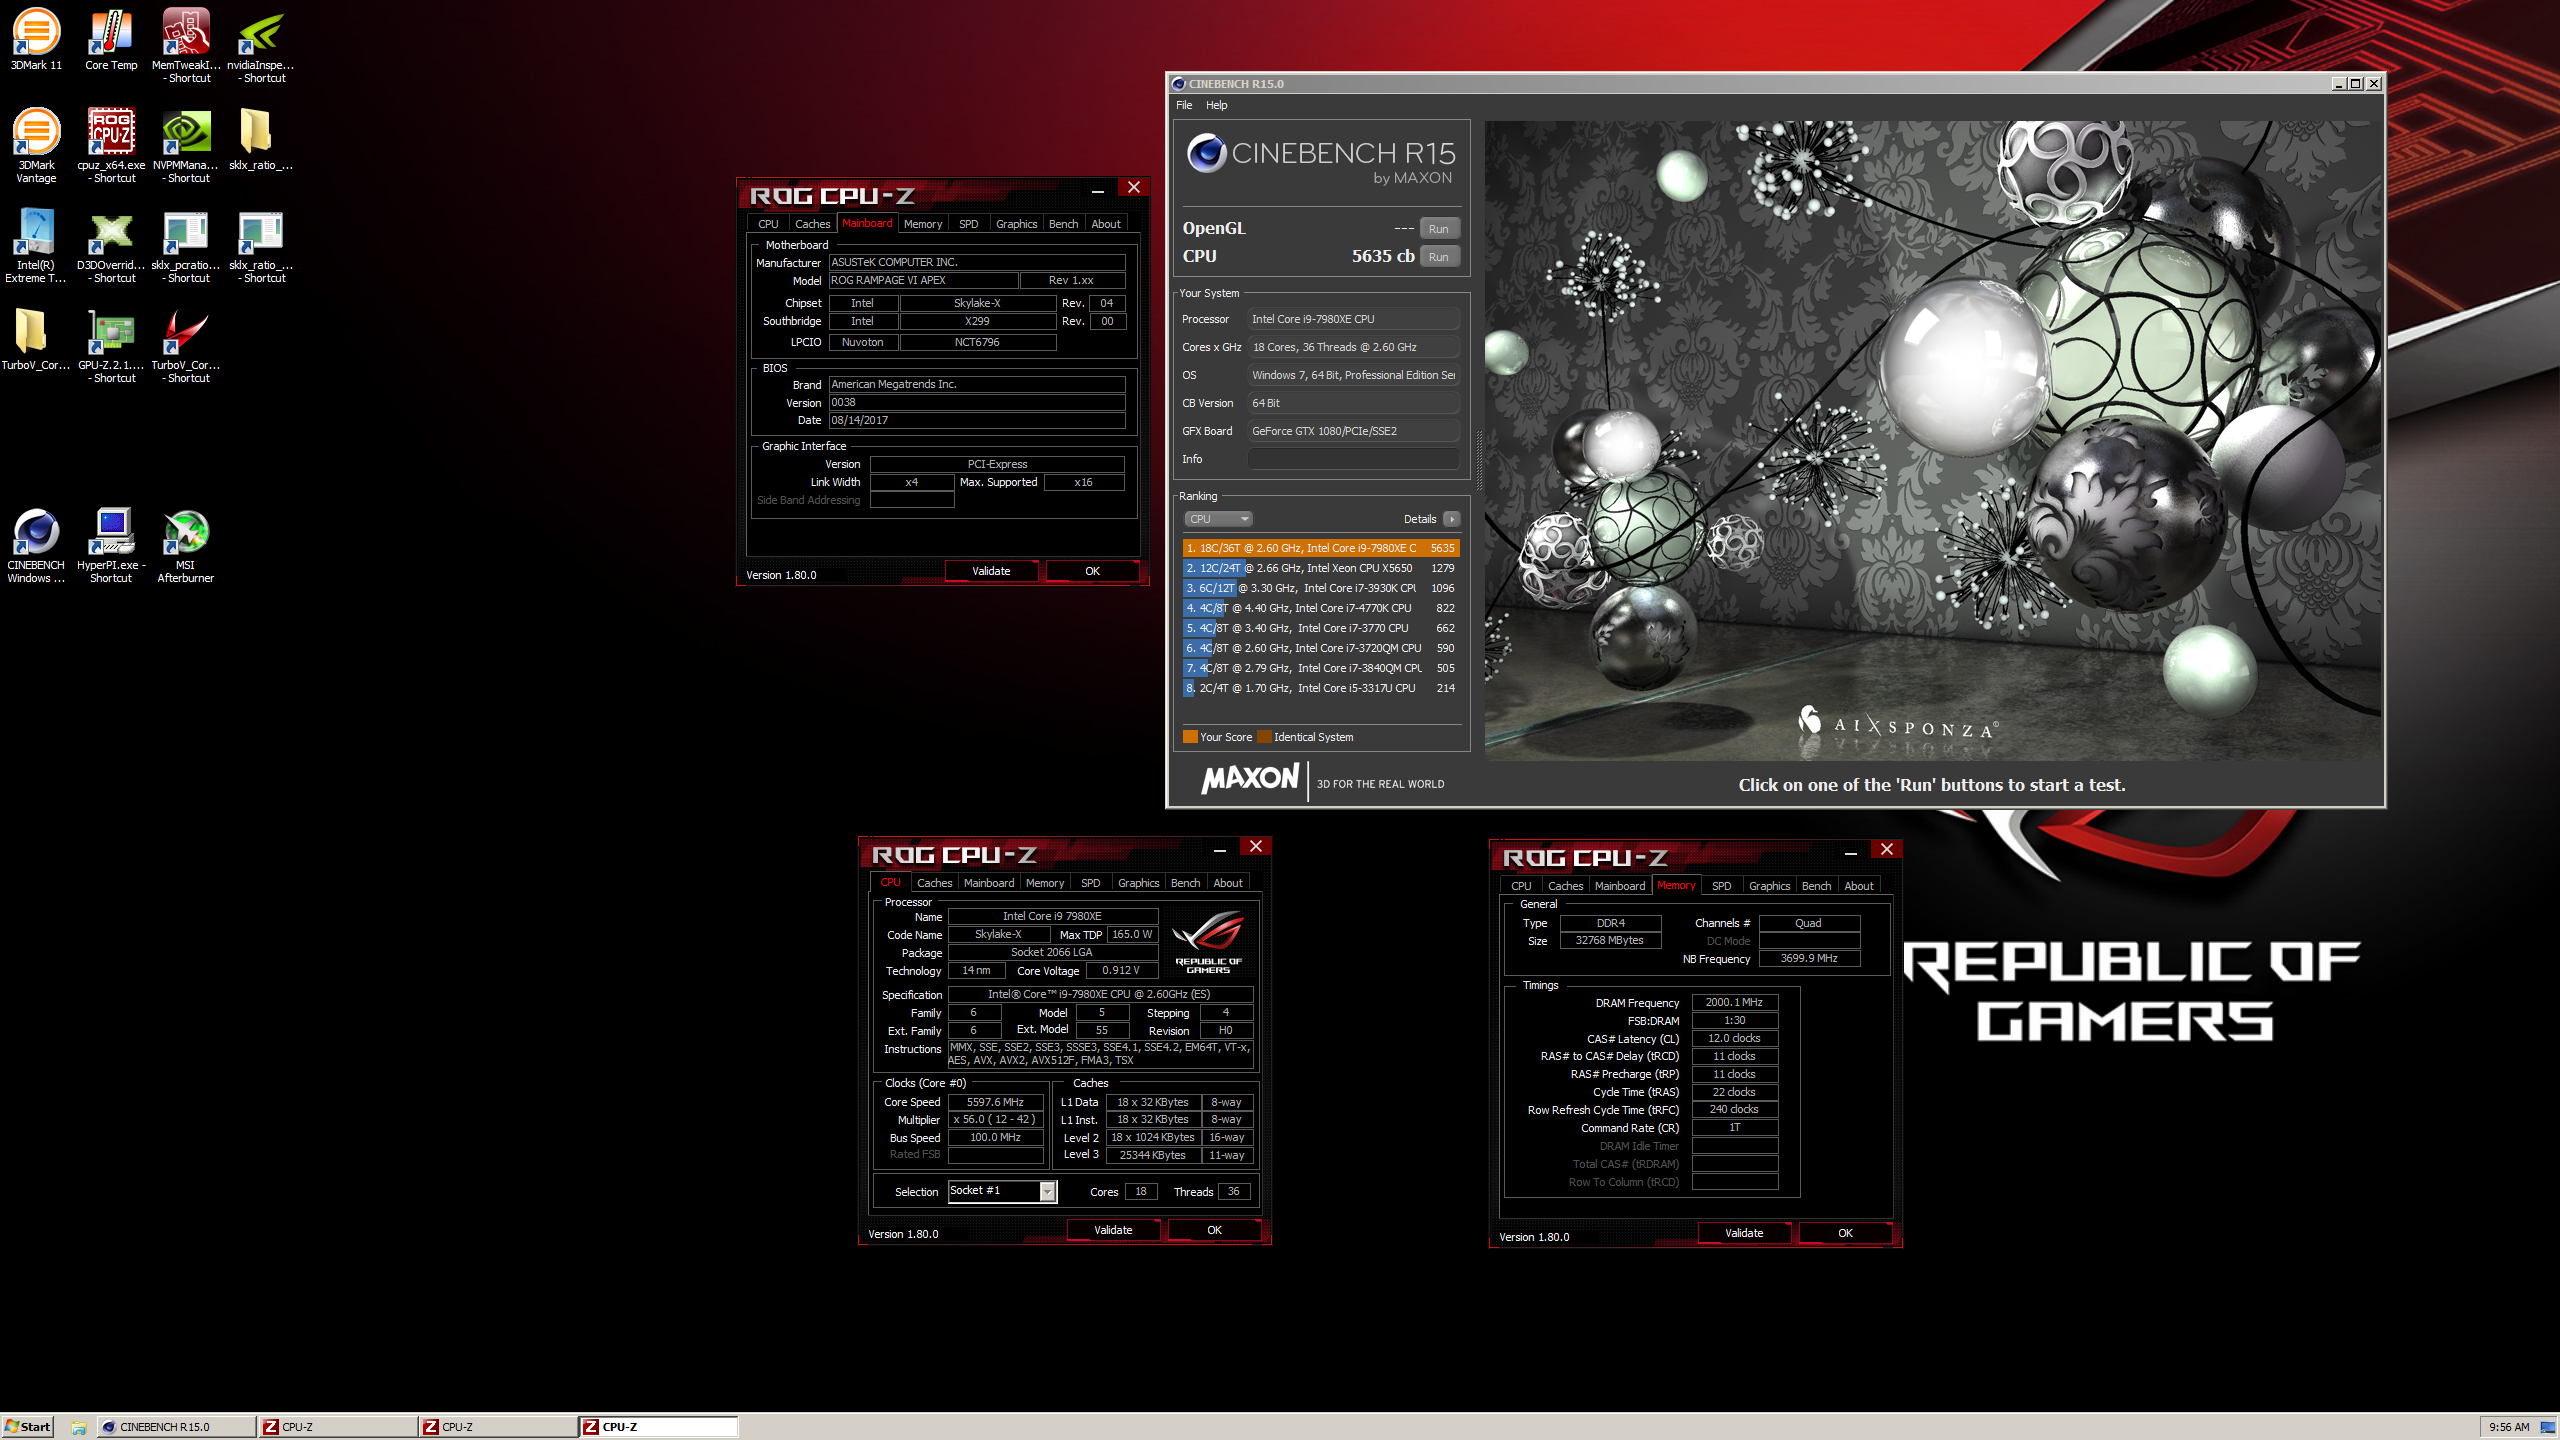Open the Help menu in Cinebench
Image resolution: width=2560 pixels, height=1440 pixels.
[1216, 105]
